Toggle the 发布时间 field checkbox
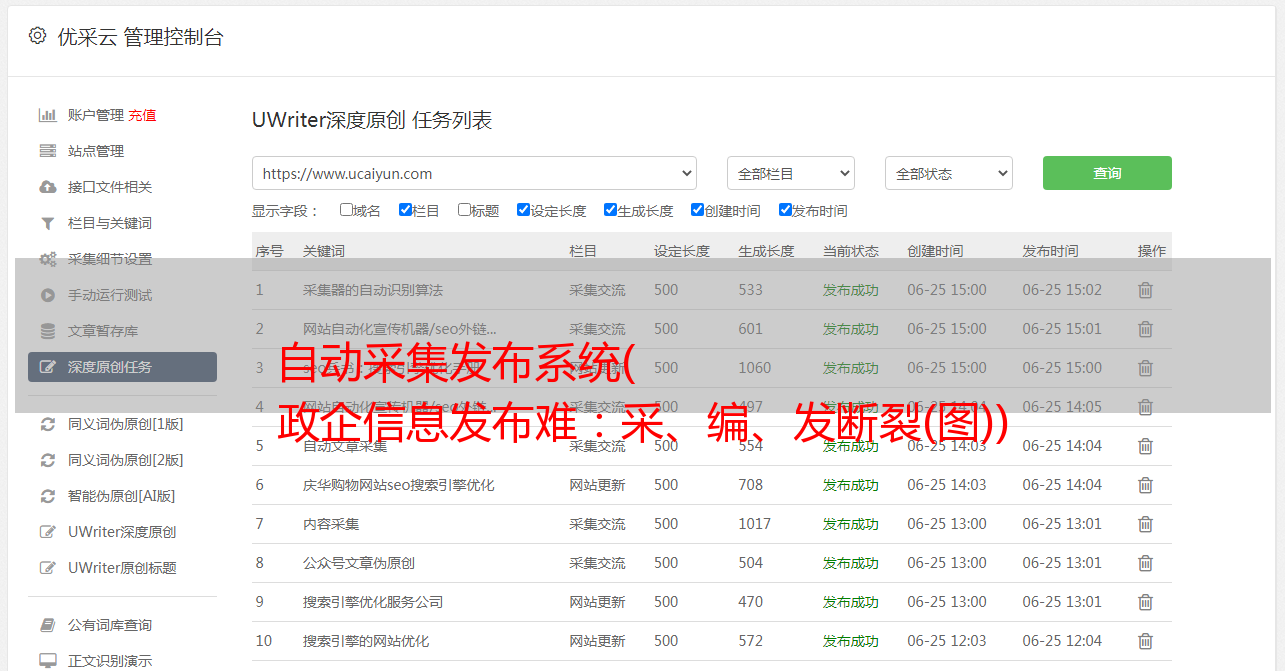The height and width of the screenshot is (671, 1285). 785,210
